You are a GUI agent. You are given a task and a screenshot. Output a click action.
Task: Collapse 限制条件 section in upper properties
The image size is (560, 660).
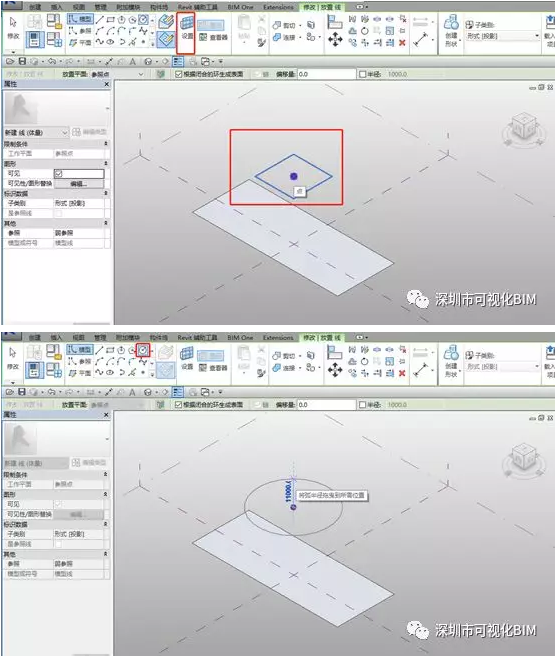pyautogui.click(x=106, y=144)
